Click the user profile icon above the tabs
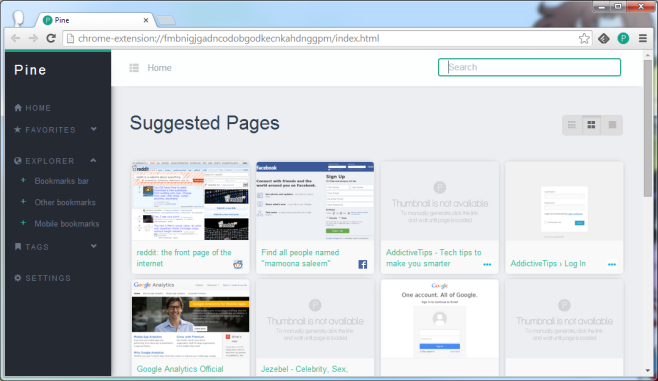Viewport: 658px width, 381px height. [x=18, y=18]
